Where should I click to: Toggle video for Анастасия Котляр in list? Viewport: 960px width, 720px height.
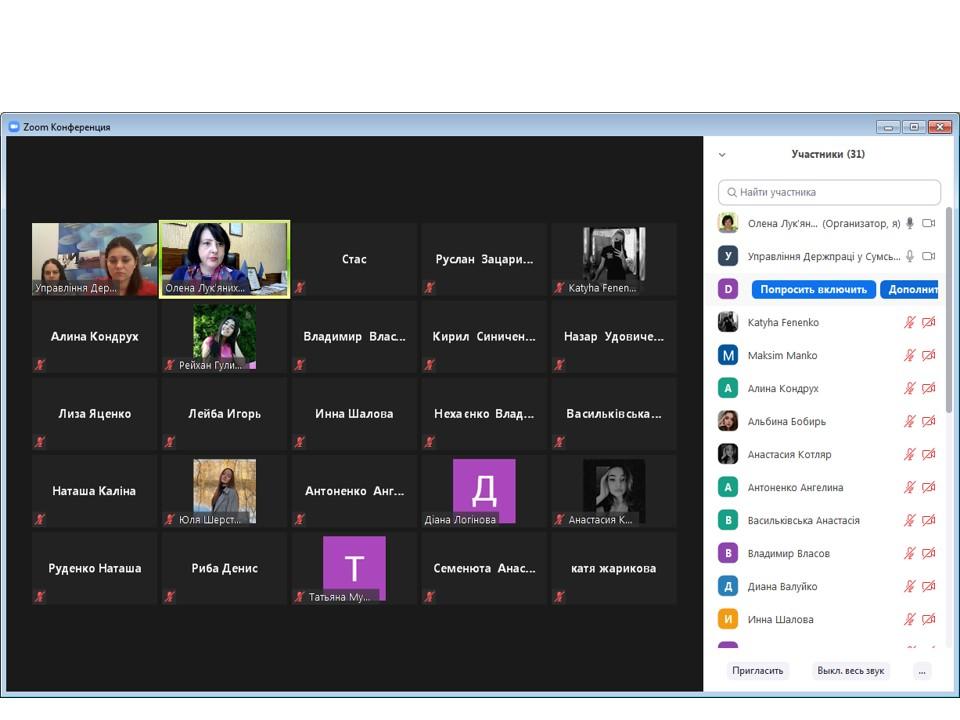[x=928, y=454]
